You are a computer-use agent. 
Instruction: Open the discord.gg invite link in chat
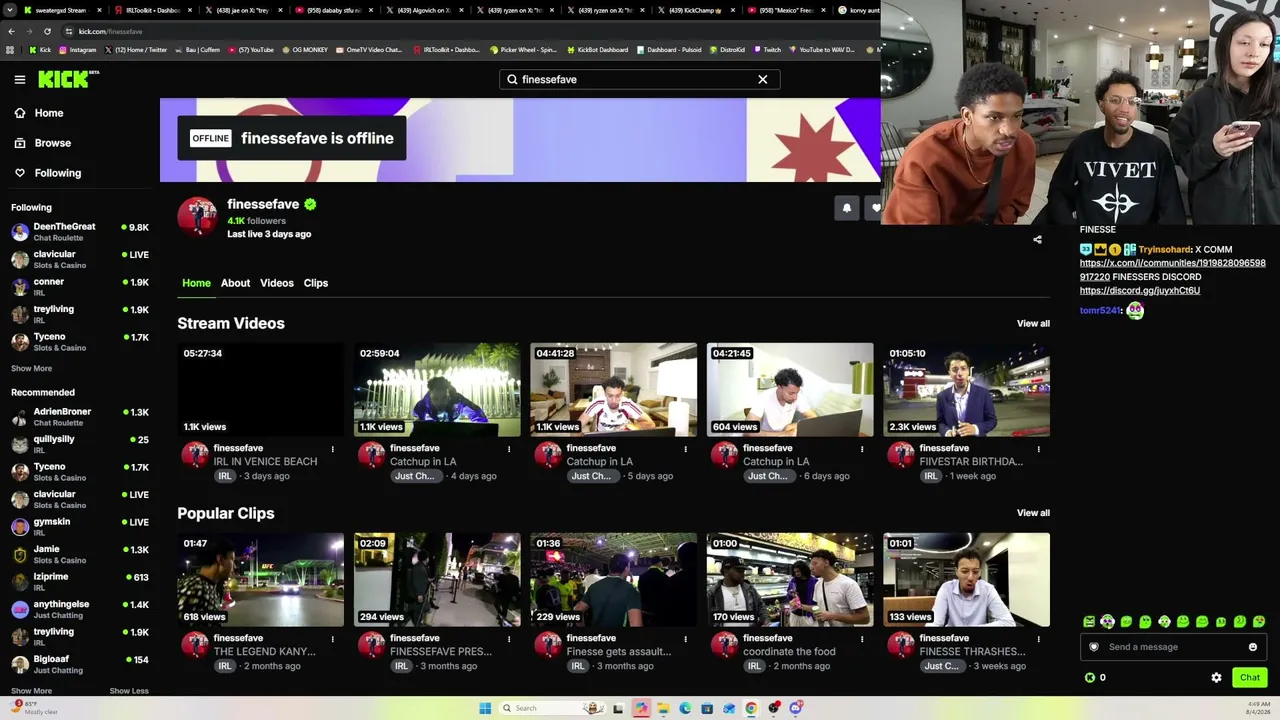click(x=1140, y=290)
